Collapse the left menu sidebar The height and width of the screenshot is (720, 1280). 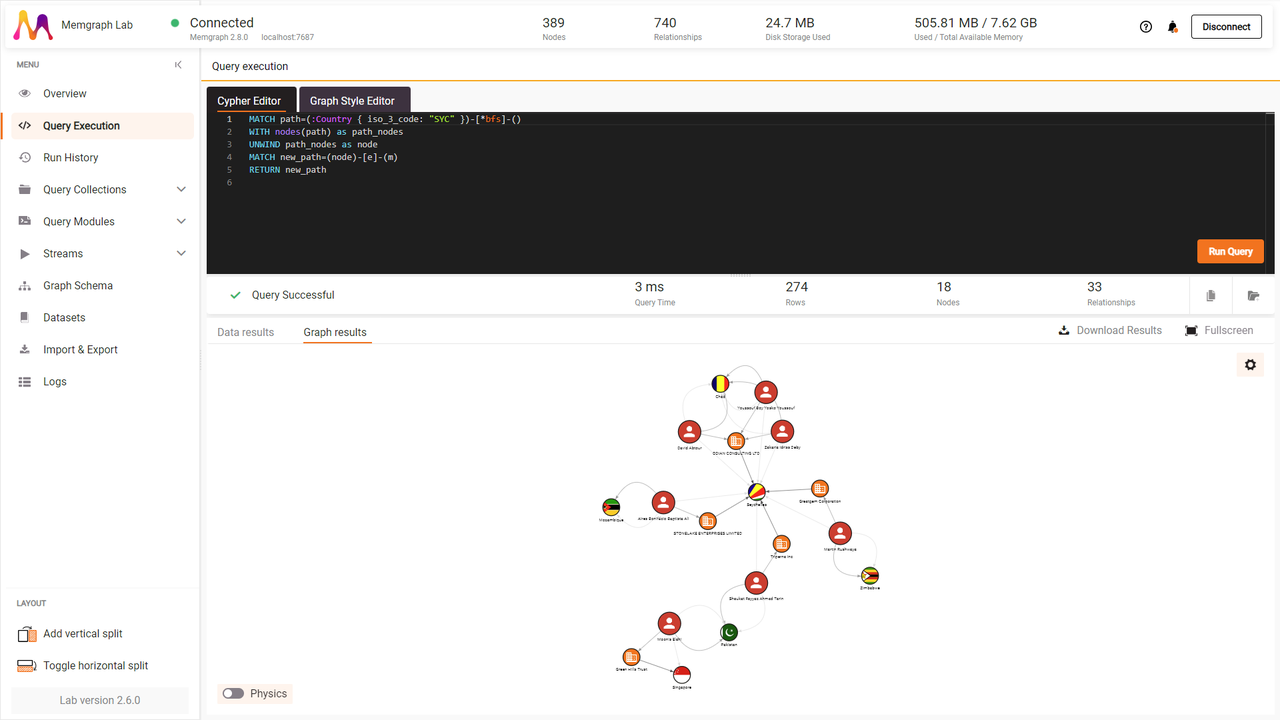coord(178,64)
